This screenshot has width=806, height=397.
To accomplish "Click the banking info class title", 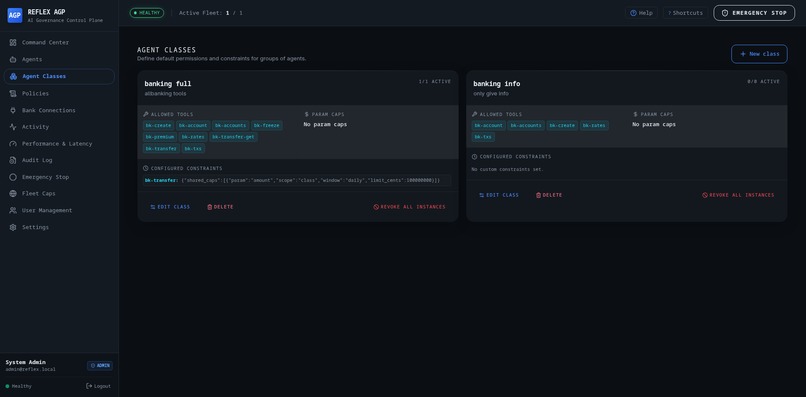I will 497,84.
